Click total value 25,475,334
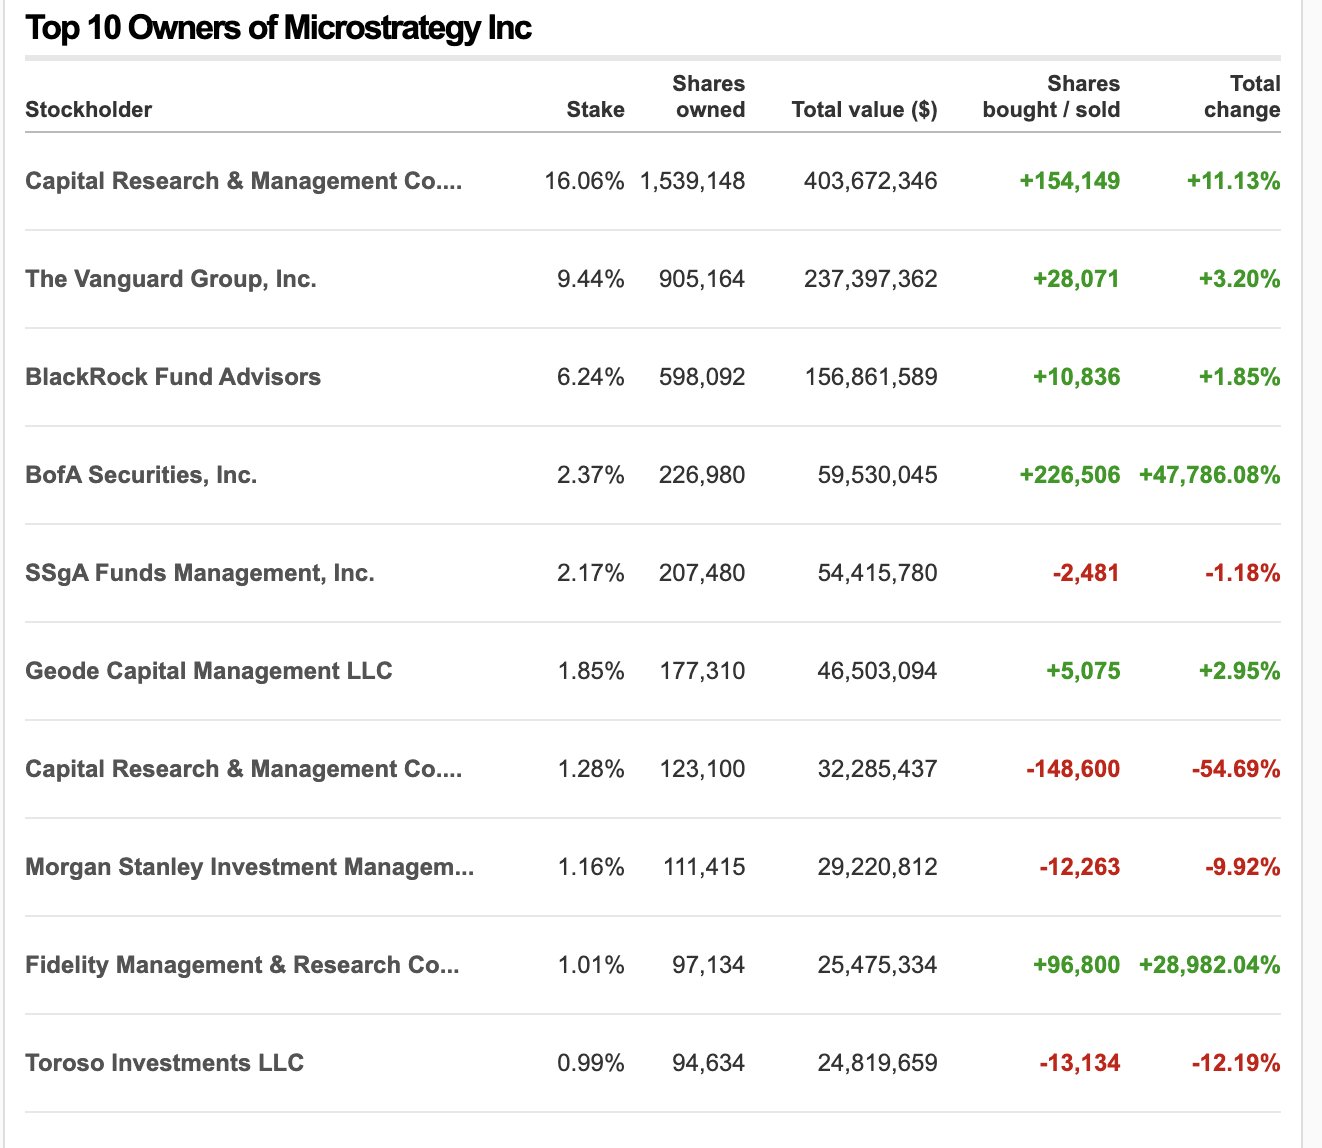The width and height of the screenshot is (1322, 1148). pos(878,965)
